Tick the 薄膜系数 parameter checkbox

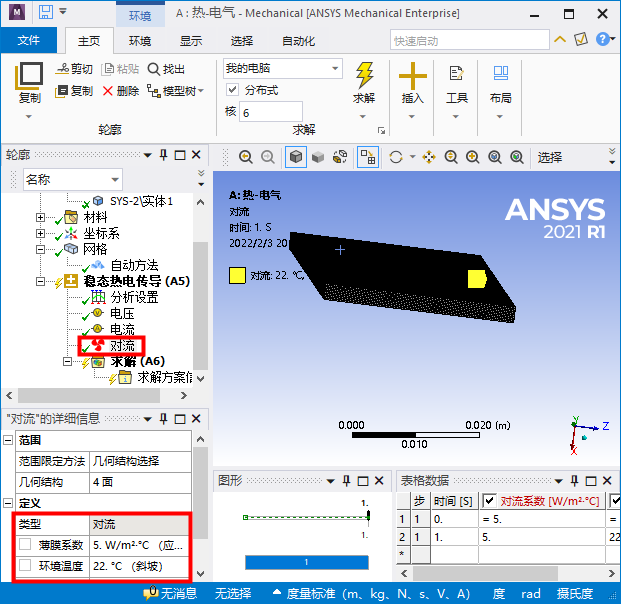[x=25, y=545]
